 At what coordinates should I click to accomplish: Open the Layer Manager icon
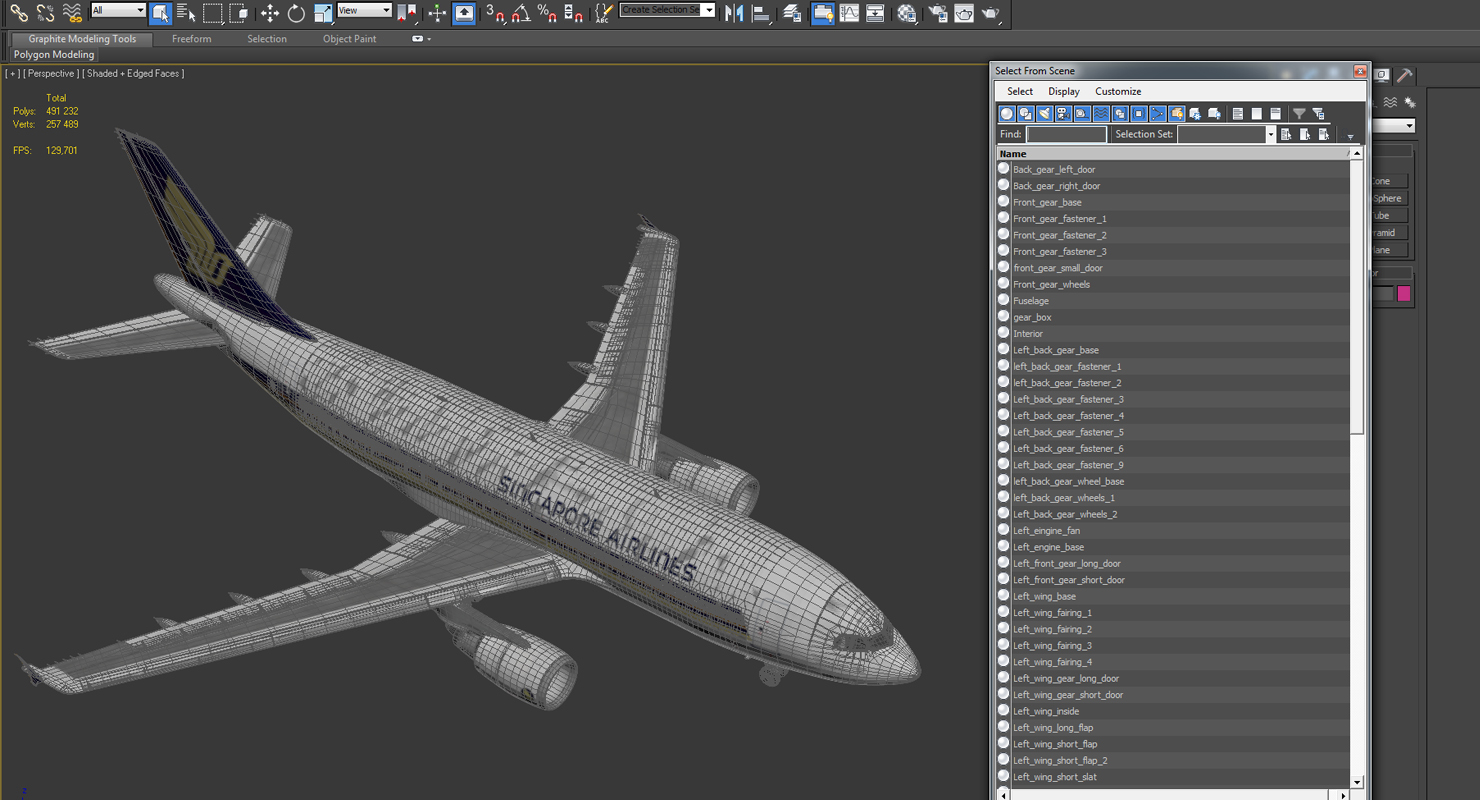tap(792, 13)
